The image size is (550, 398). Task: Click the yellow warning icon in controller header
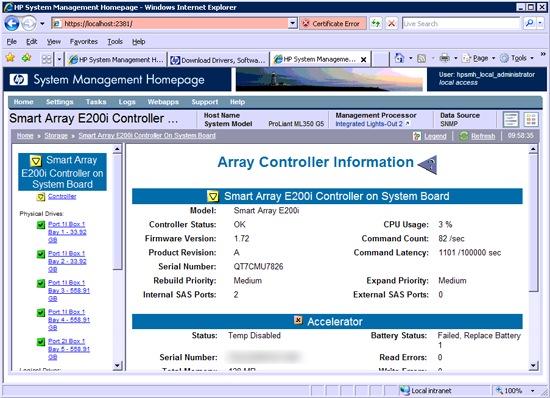213,196
